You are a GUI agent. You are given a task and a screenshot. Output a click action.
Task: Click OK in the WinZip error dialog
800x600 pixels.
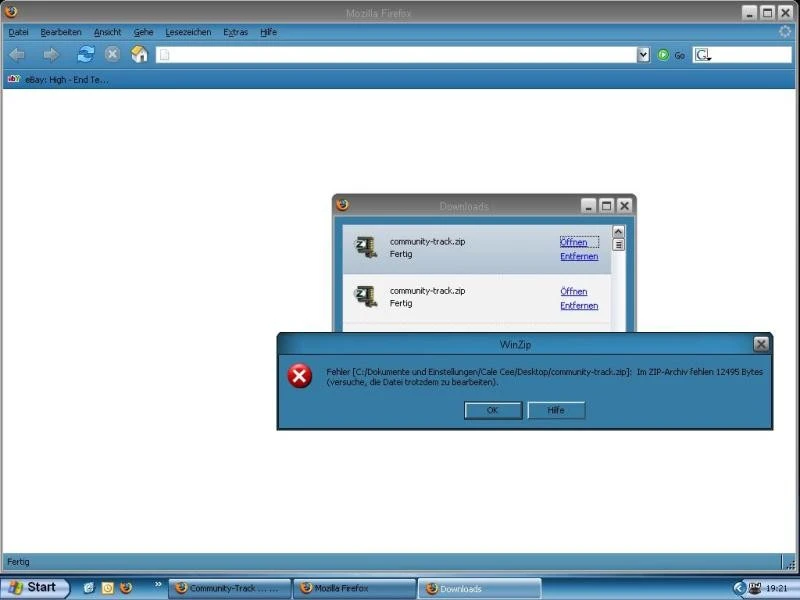click(492, 410)
